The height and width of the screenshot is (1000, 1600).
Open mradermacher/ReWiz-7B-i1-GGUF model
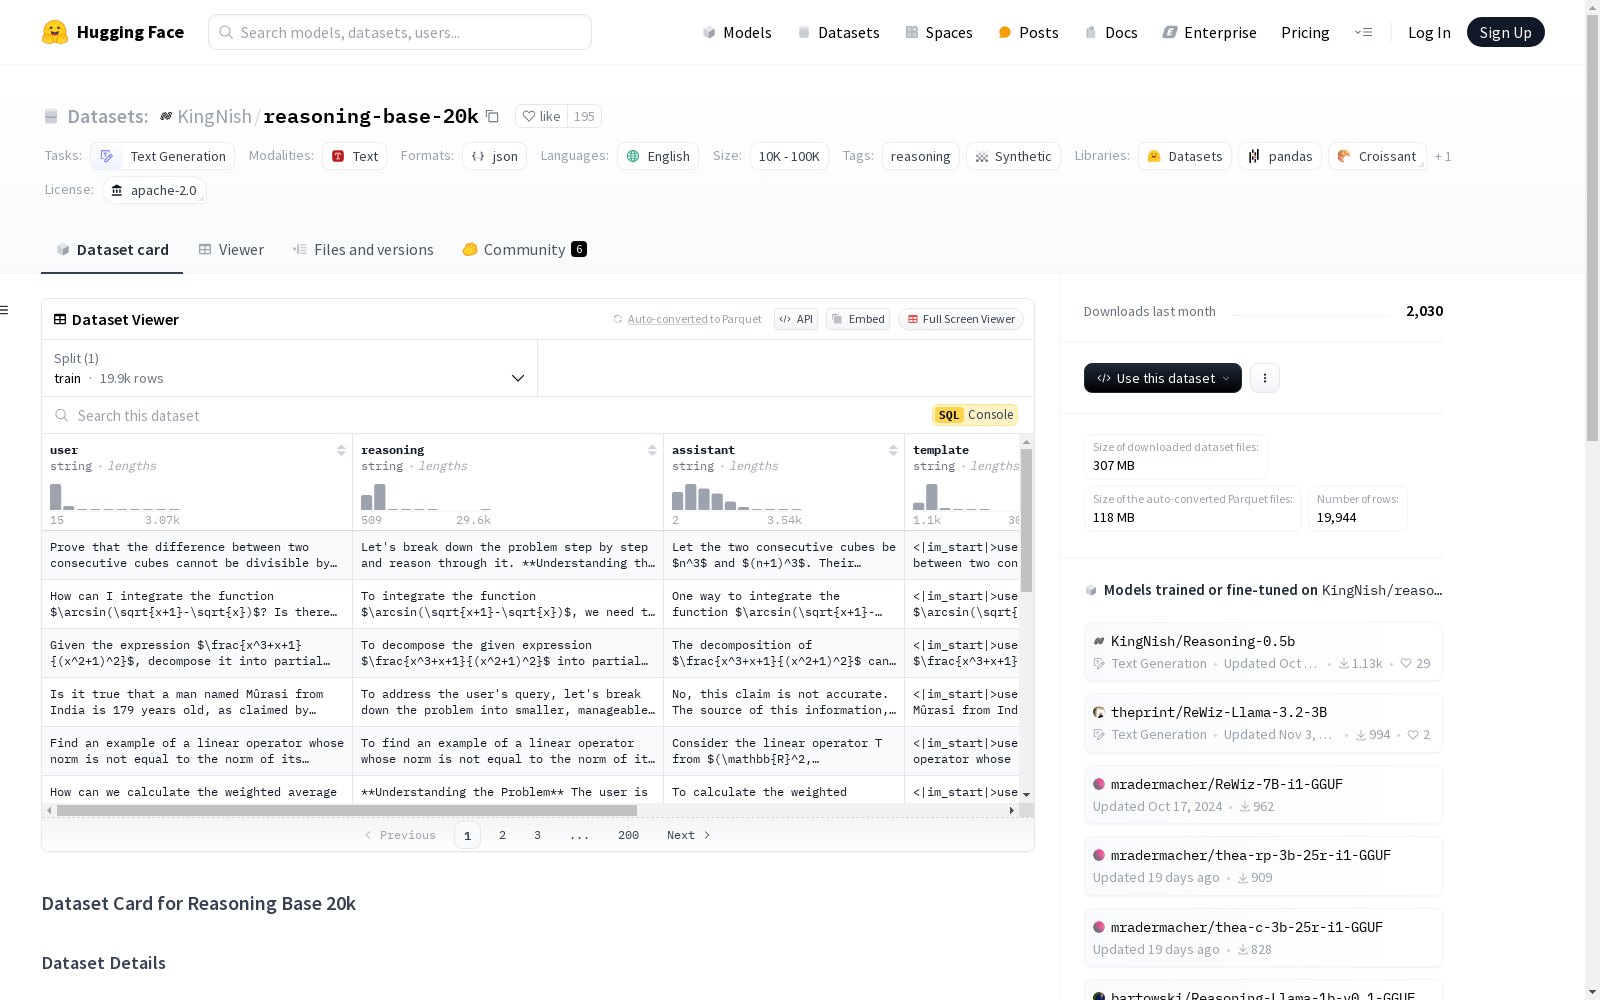1263,795
